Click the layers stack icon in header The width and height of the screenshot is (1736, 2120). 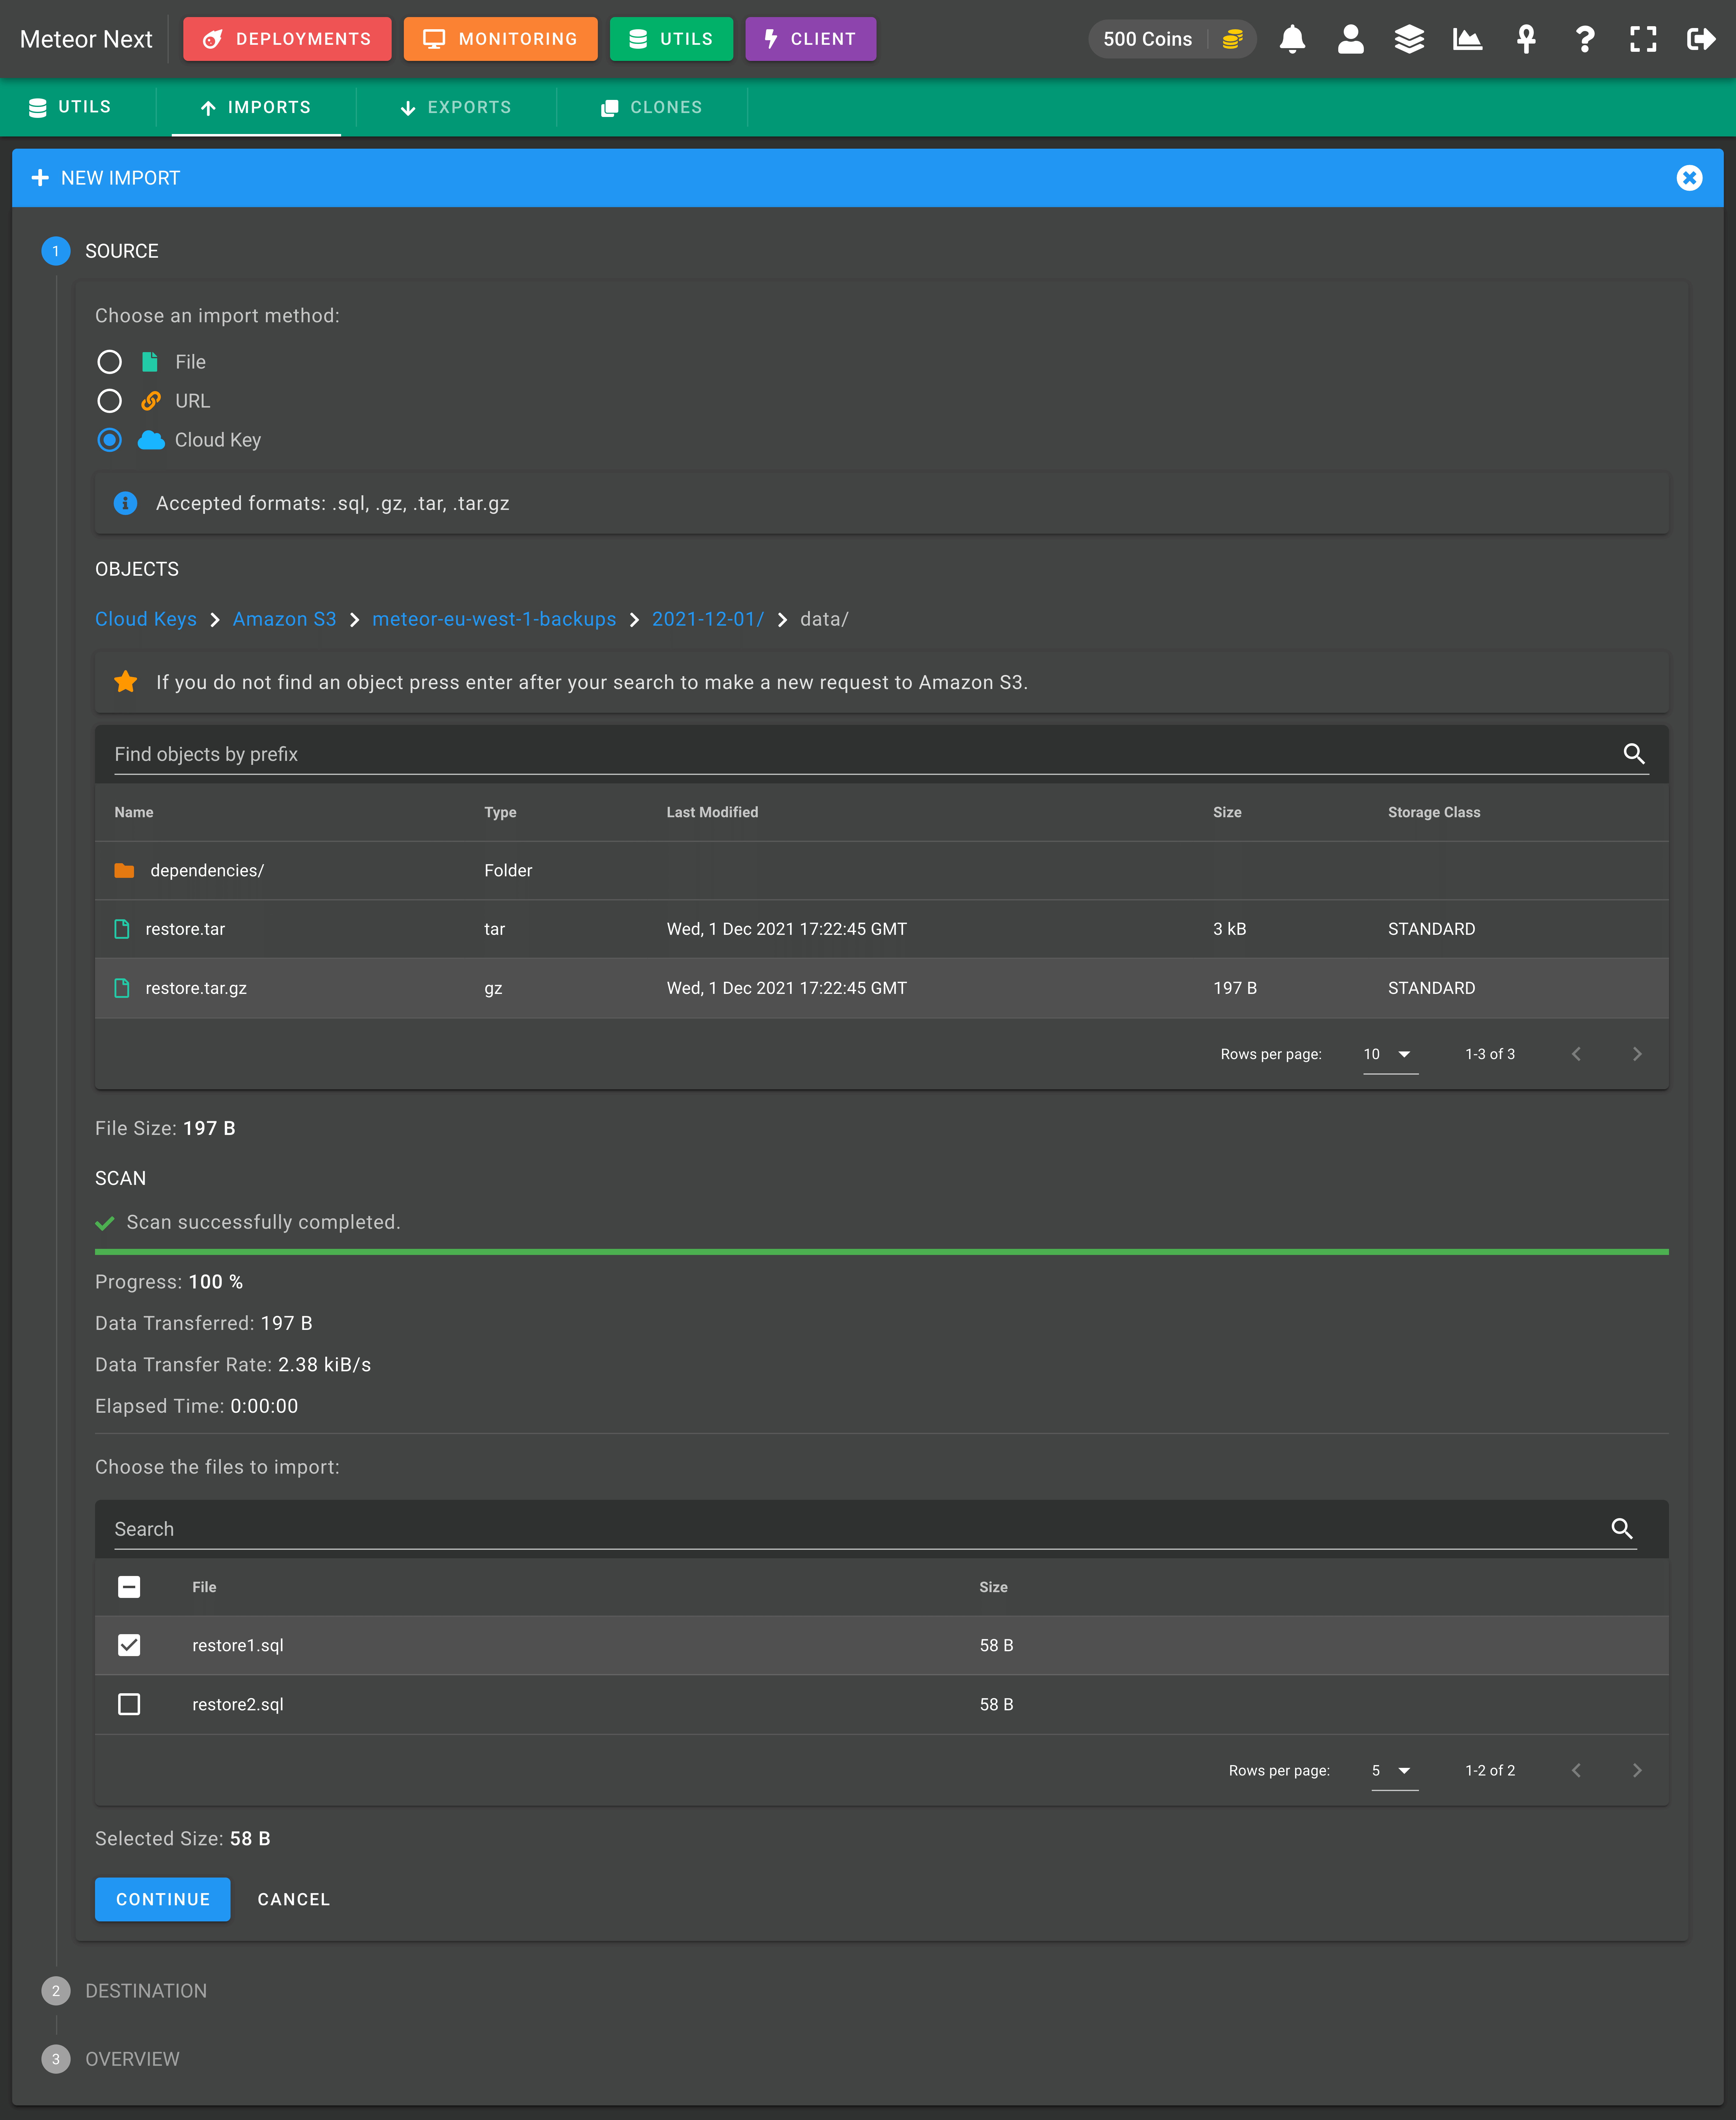click(1409, 39)
